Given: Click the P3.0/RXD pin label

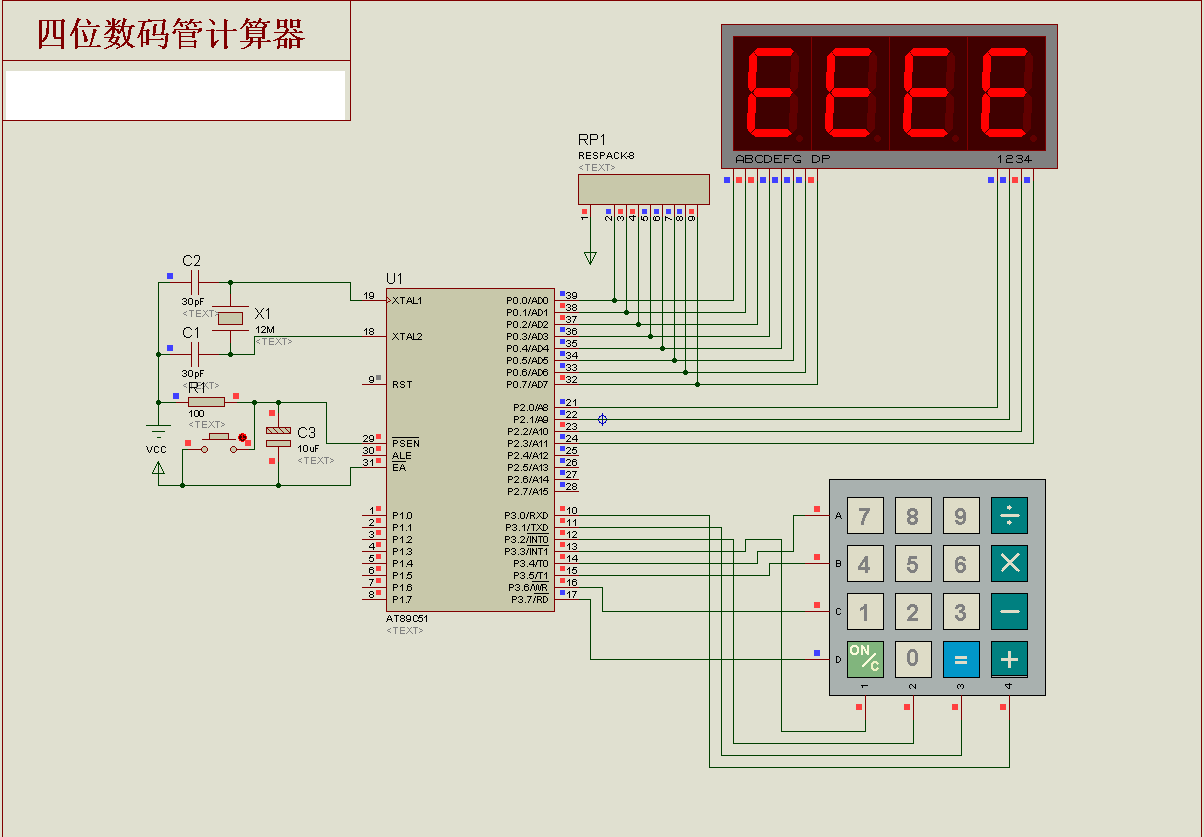Looking at the screenshot, I should click(526, 515).
